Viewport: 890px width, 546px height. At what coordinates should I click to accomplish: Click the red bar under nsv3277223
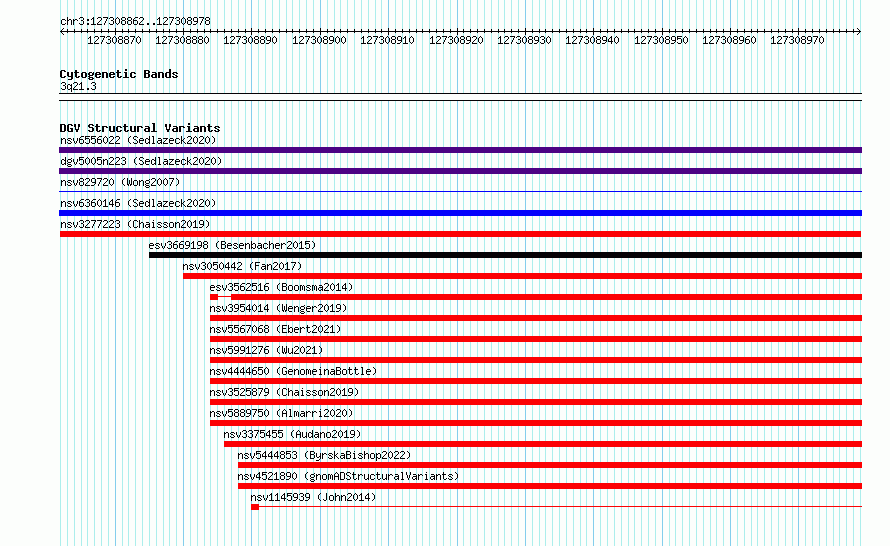[x=460, y=234]
